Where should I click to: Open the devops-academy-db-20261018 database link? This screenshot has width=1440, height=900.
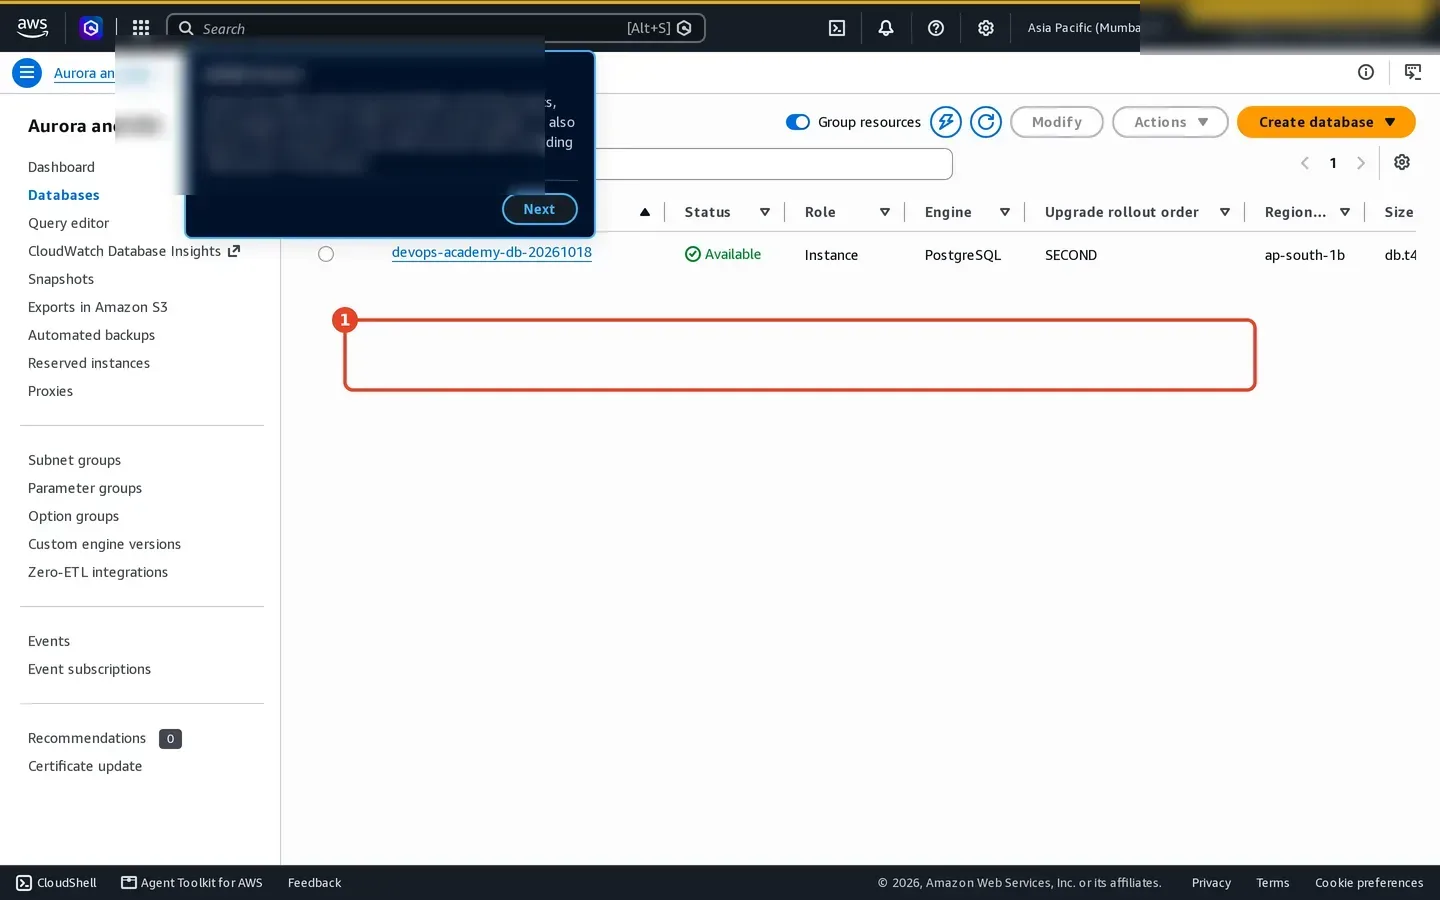point(492,252)
